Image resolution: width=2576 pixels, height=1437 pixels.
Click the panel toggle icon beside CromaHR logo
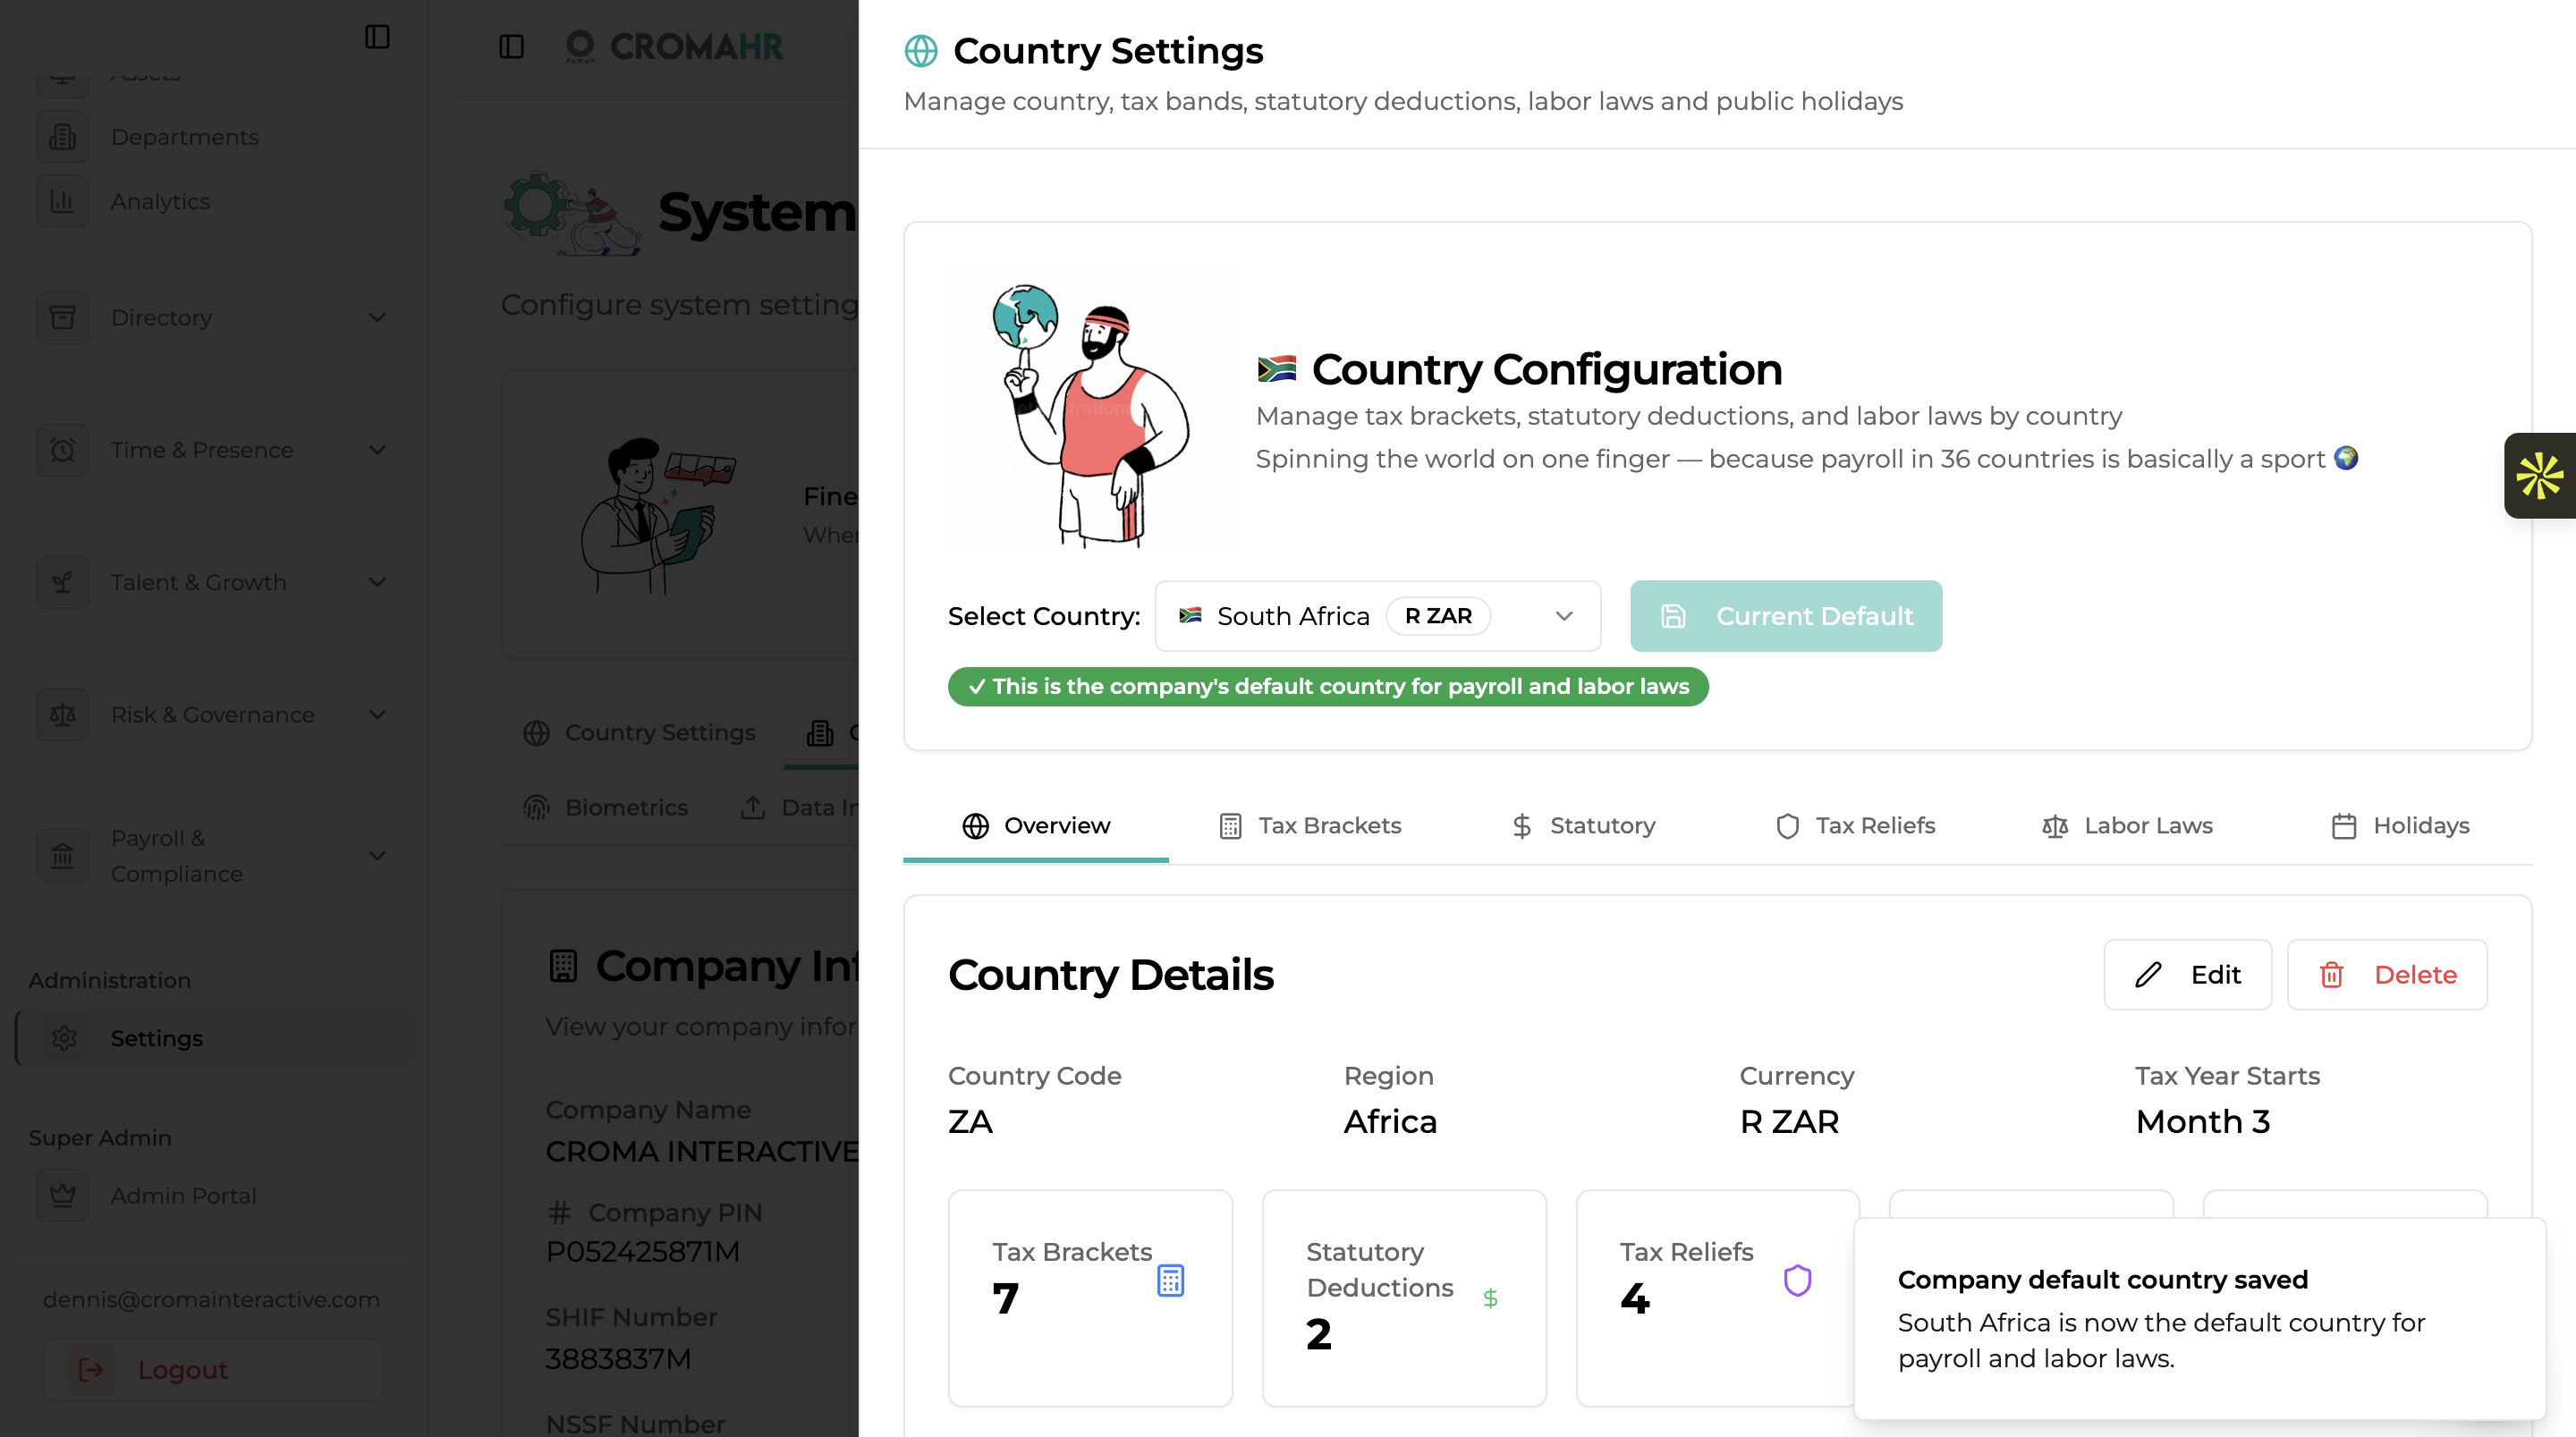tap(511, 46)
